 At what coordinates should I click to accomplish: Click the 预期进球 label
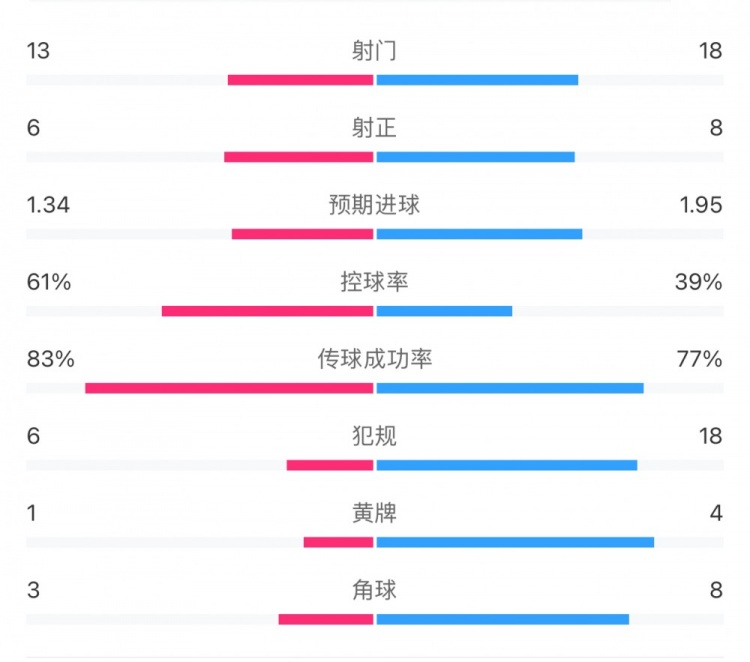[x=374, y=205]
